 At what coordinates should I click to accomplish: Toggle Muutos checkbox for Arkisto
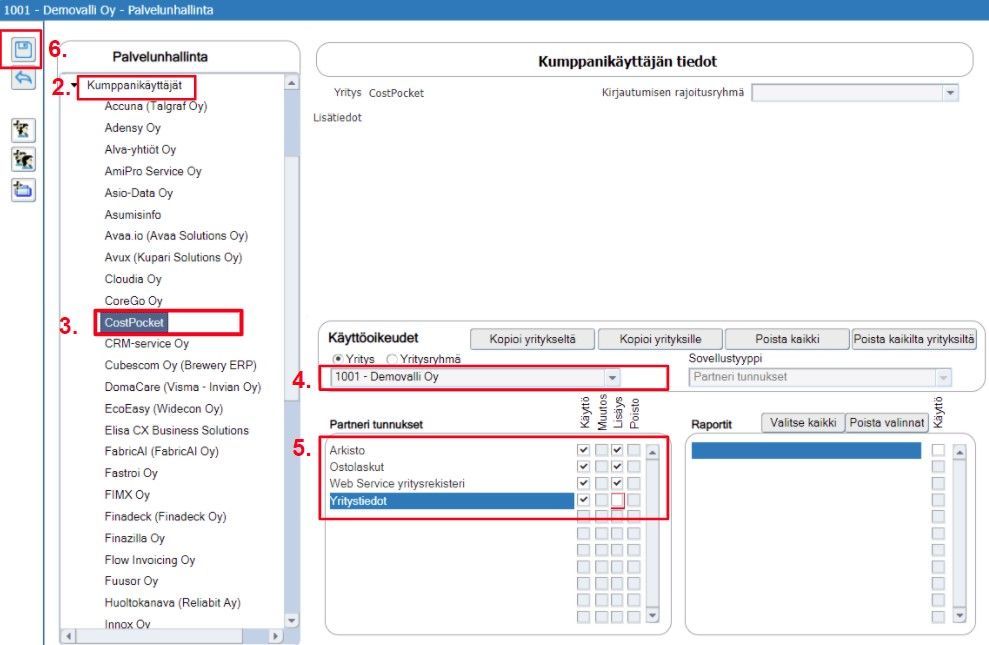(602, 450)
